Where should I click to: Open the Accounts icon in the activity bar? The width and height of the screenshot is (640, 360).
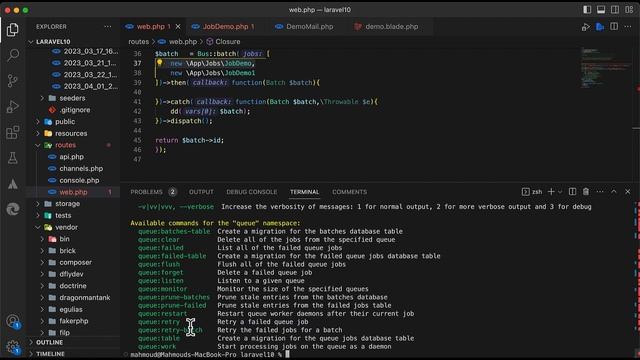13,321
